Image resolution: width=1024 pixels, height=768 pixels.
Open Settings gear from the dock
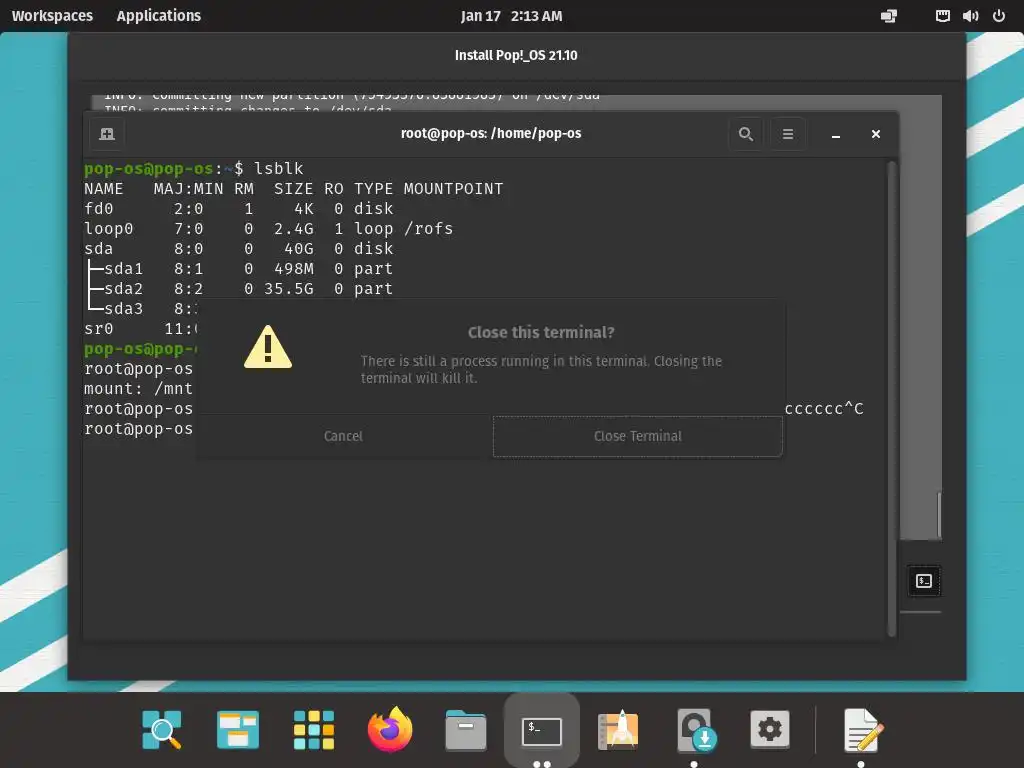pyautogui.click(x=770, y=729)
